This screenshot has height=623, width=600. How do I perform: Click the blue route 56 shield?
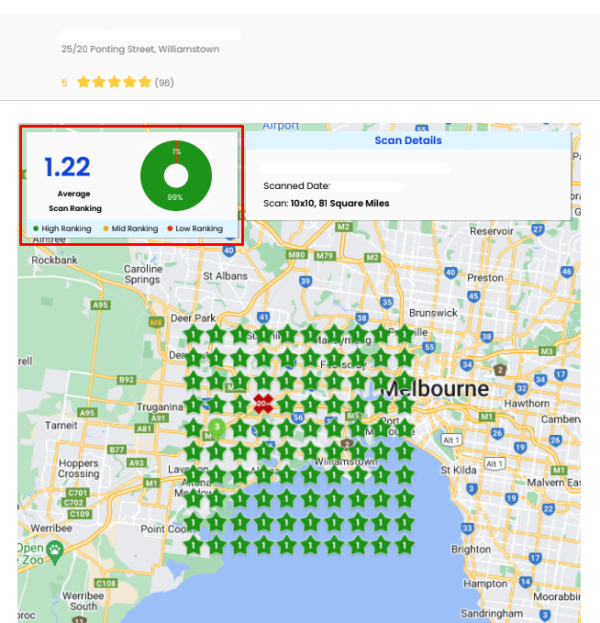298,418
